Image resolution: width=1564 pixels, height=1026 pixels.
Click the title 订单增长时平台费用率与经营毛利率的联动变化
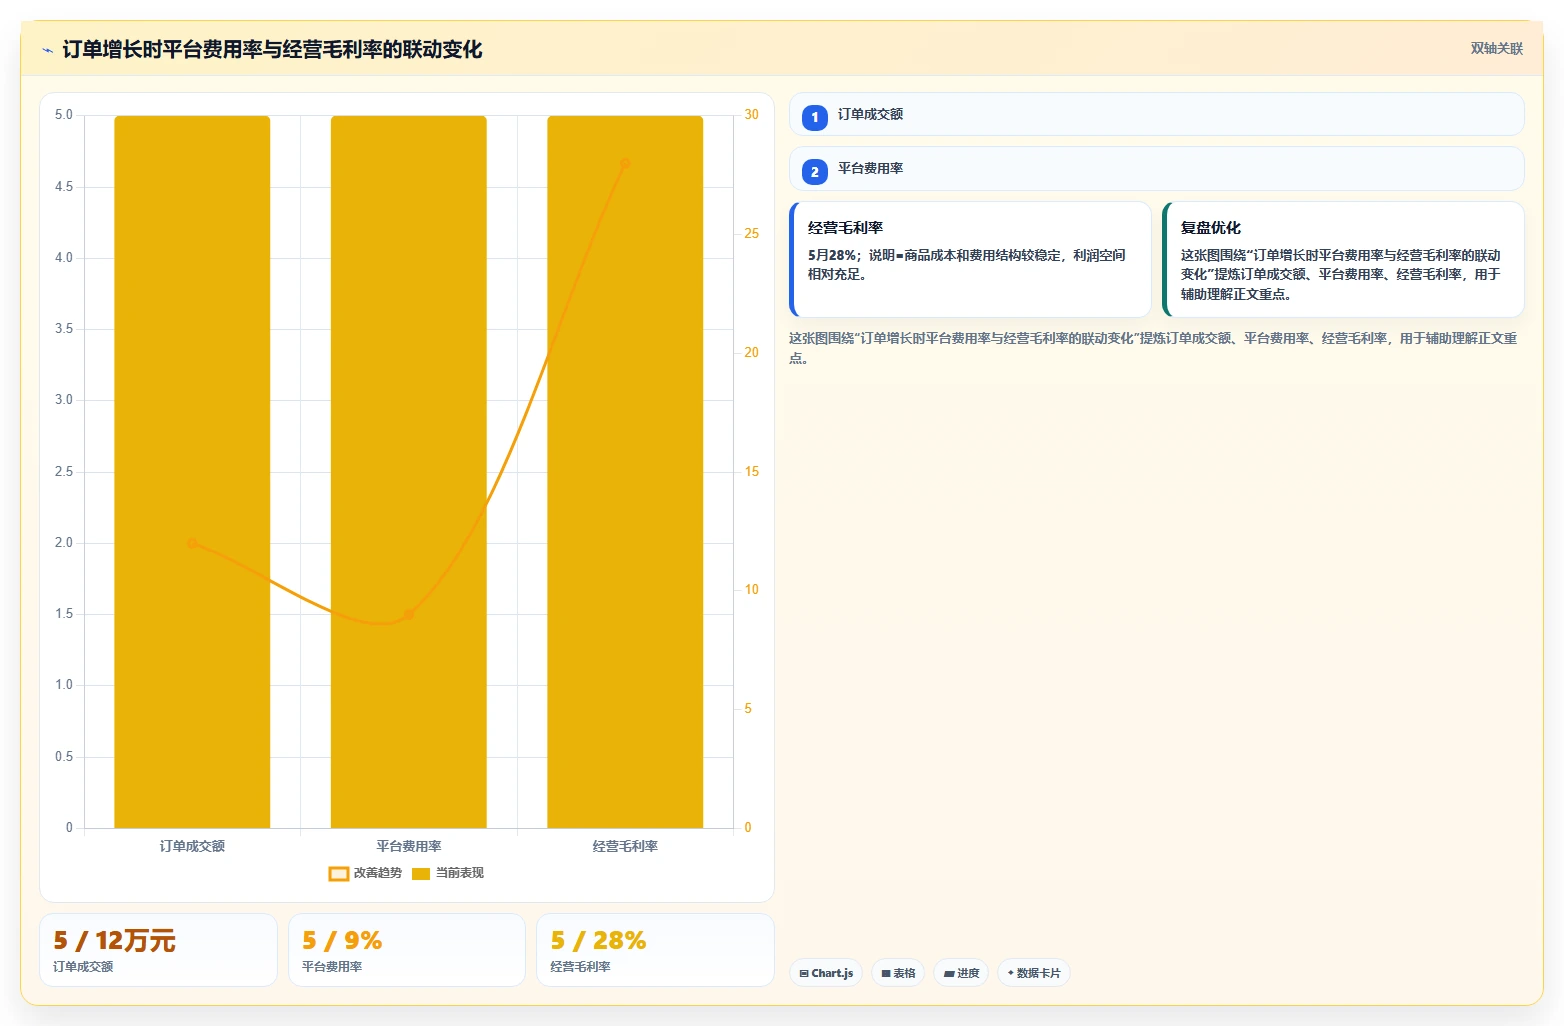(x=272, y=50)
